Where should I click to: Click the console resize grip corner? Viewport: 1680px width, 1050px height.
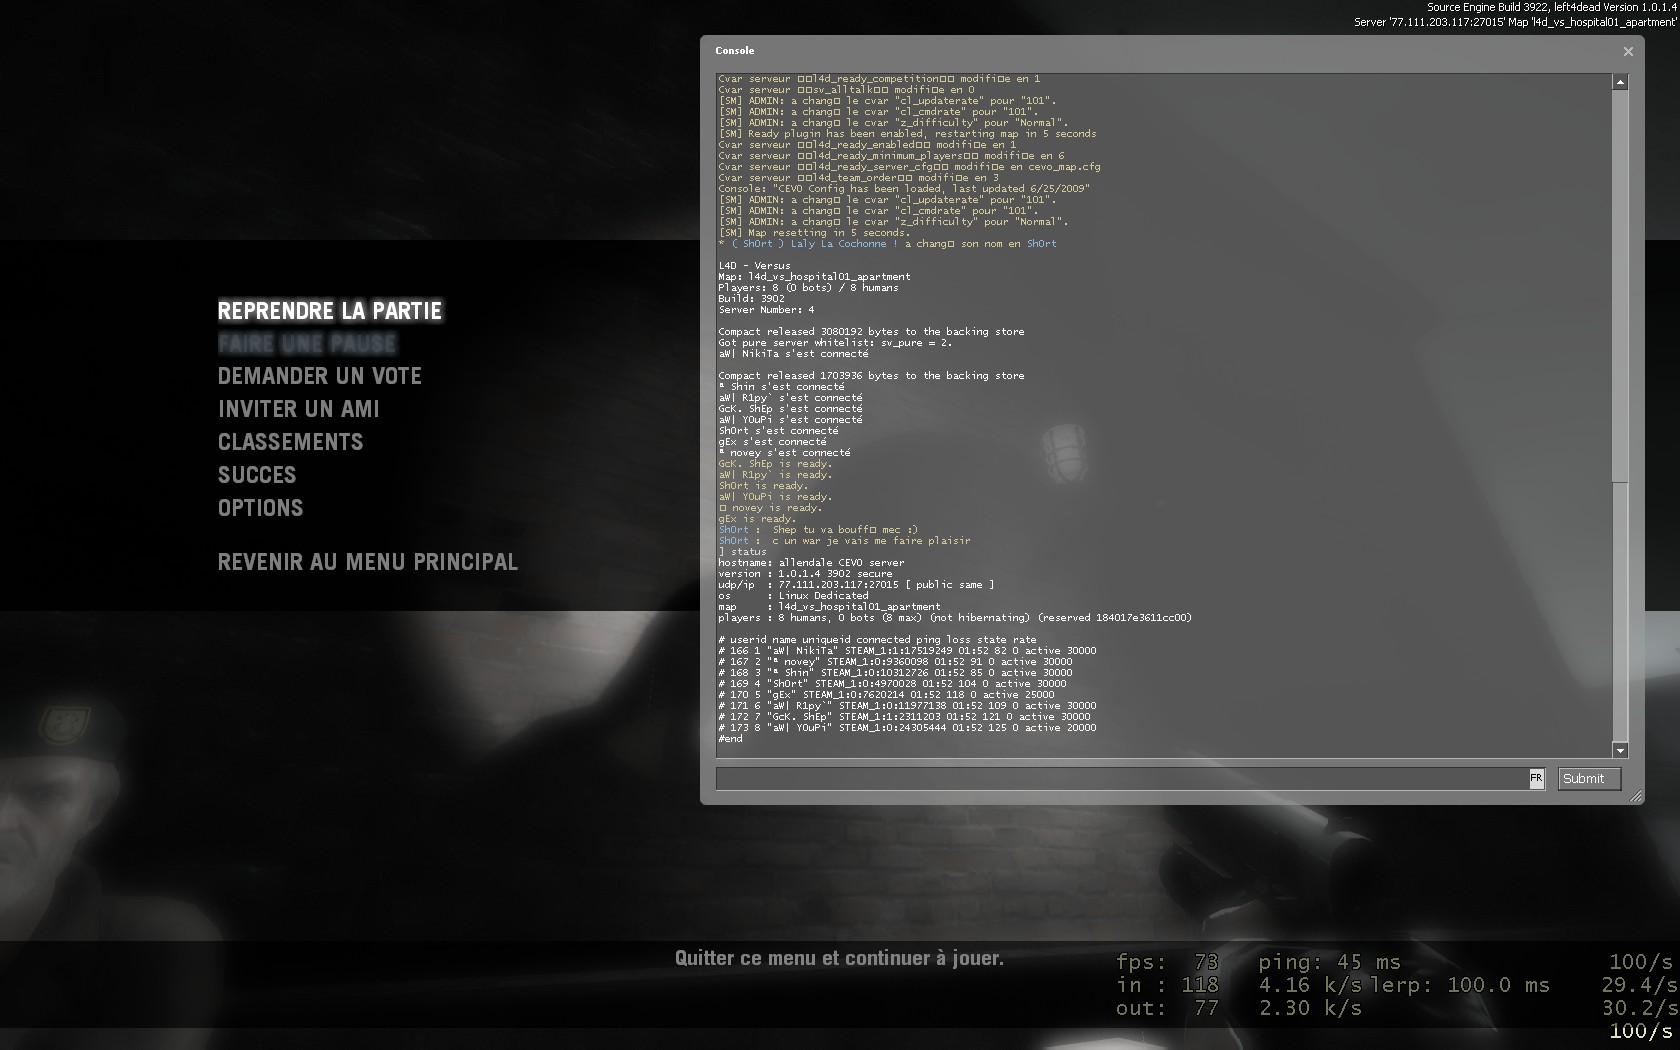click(x=1636, y=796)
